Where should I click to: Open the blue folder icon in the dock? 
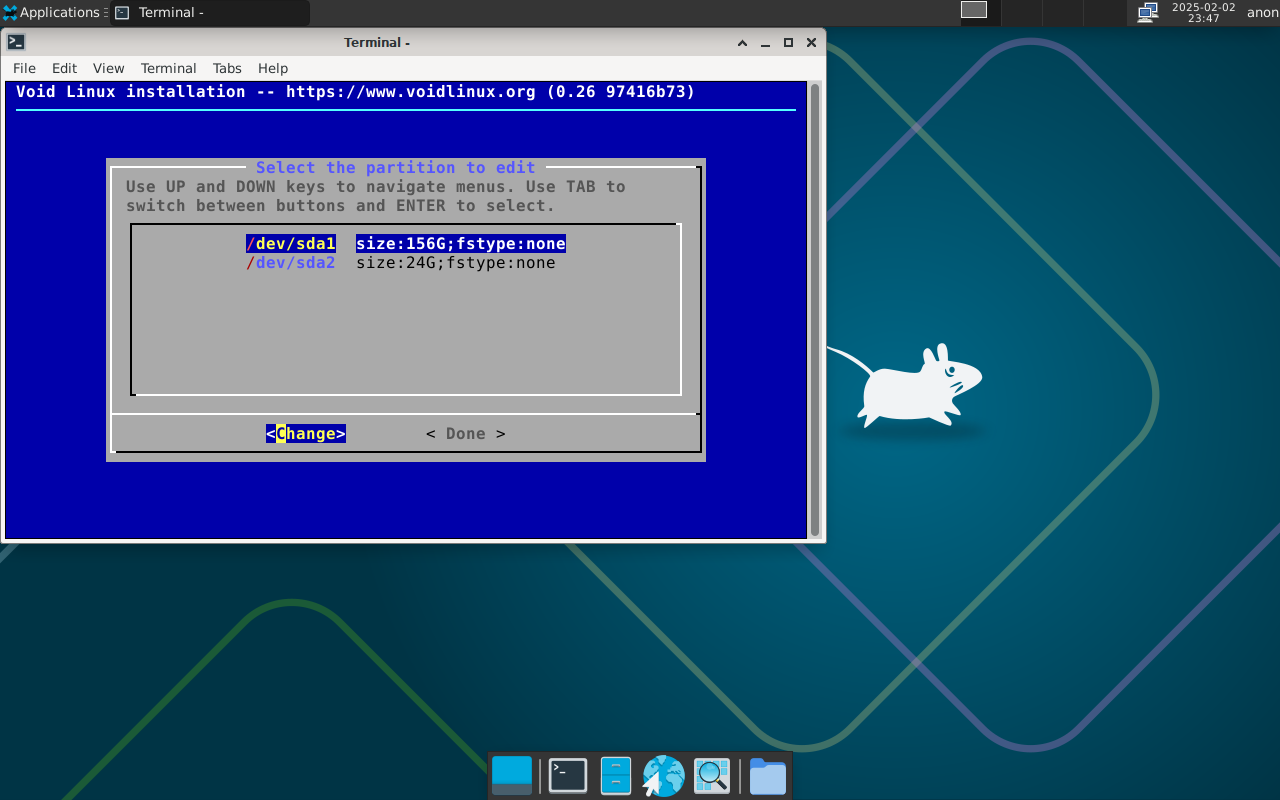pyautogui.click(x=768, y=776)
